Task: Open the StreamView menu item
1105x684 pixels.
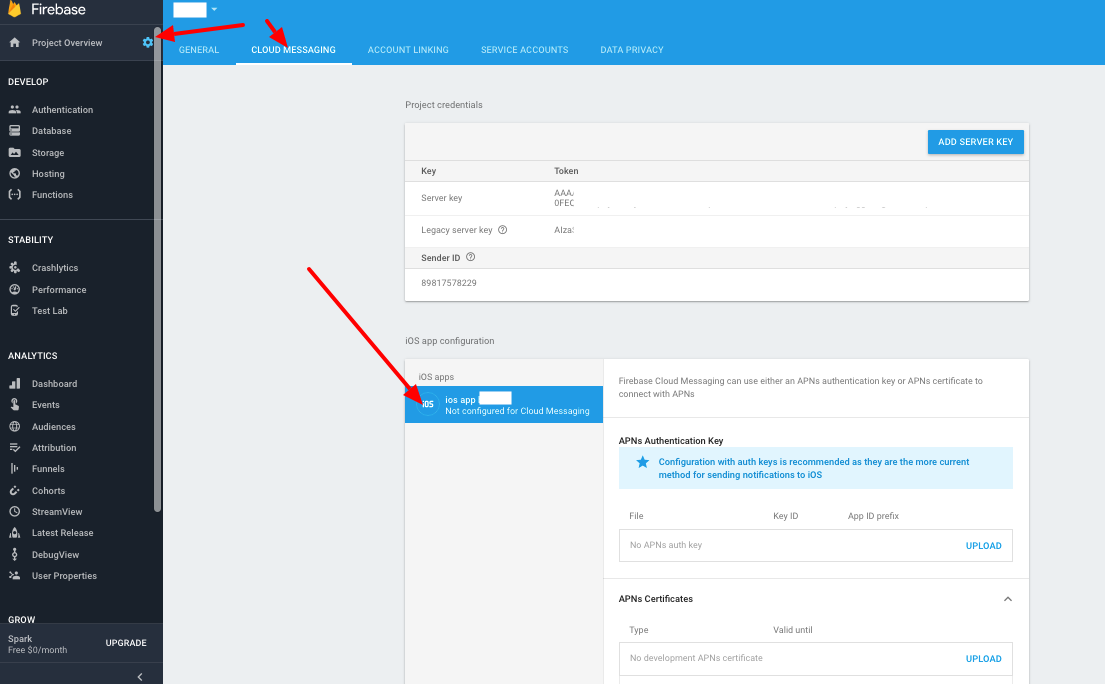Action: (x=57, y=511)
